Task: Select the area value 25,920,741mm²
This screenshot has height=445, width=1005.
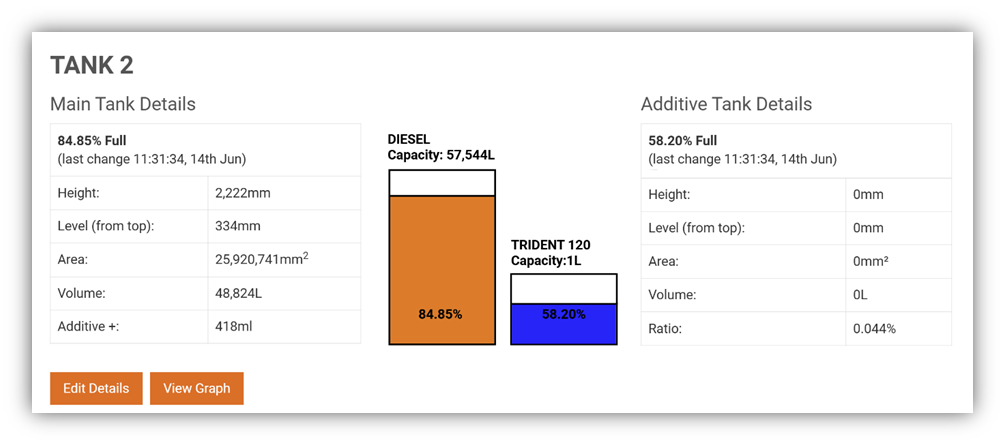Action: [x=262, y=260]
